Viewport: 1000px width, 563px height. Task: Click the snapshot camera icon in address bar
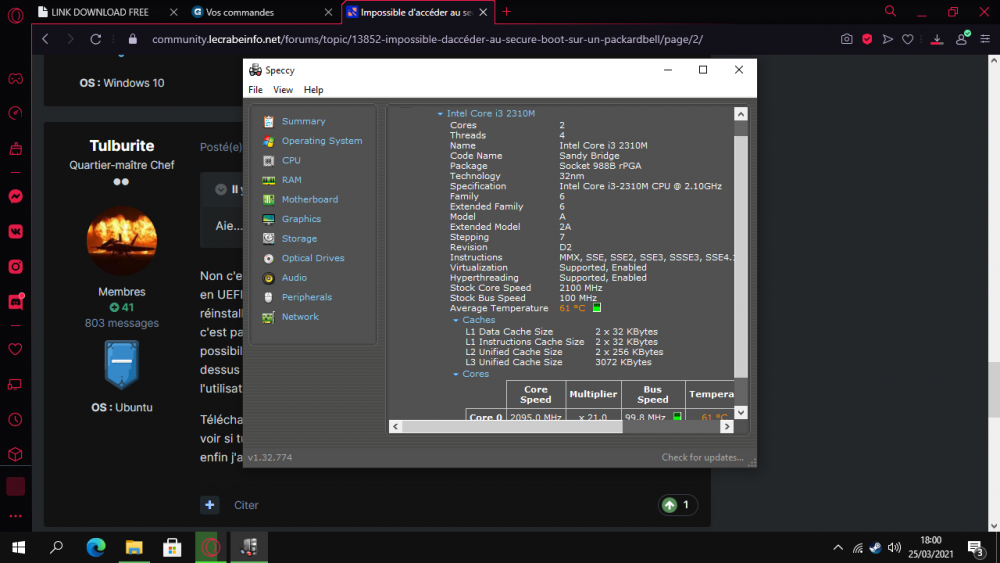(x=847, y=39)
